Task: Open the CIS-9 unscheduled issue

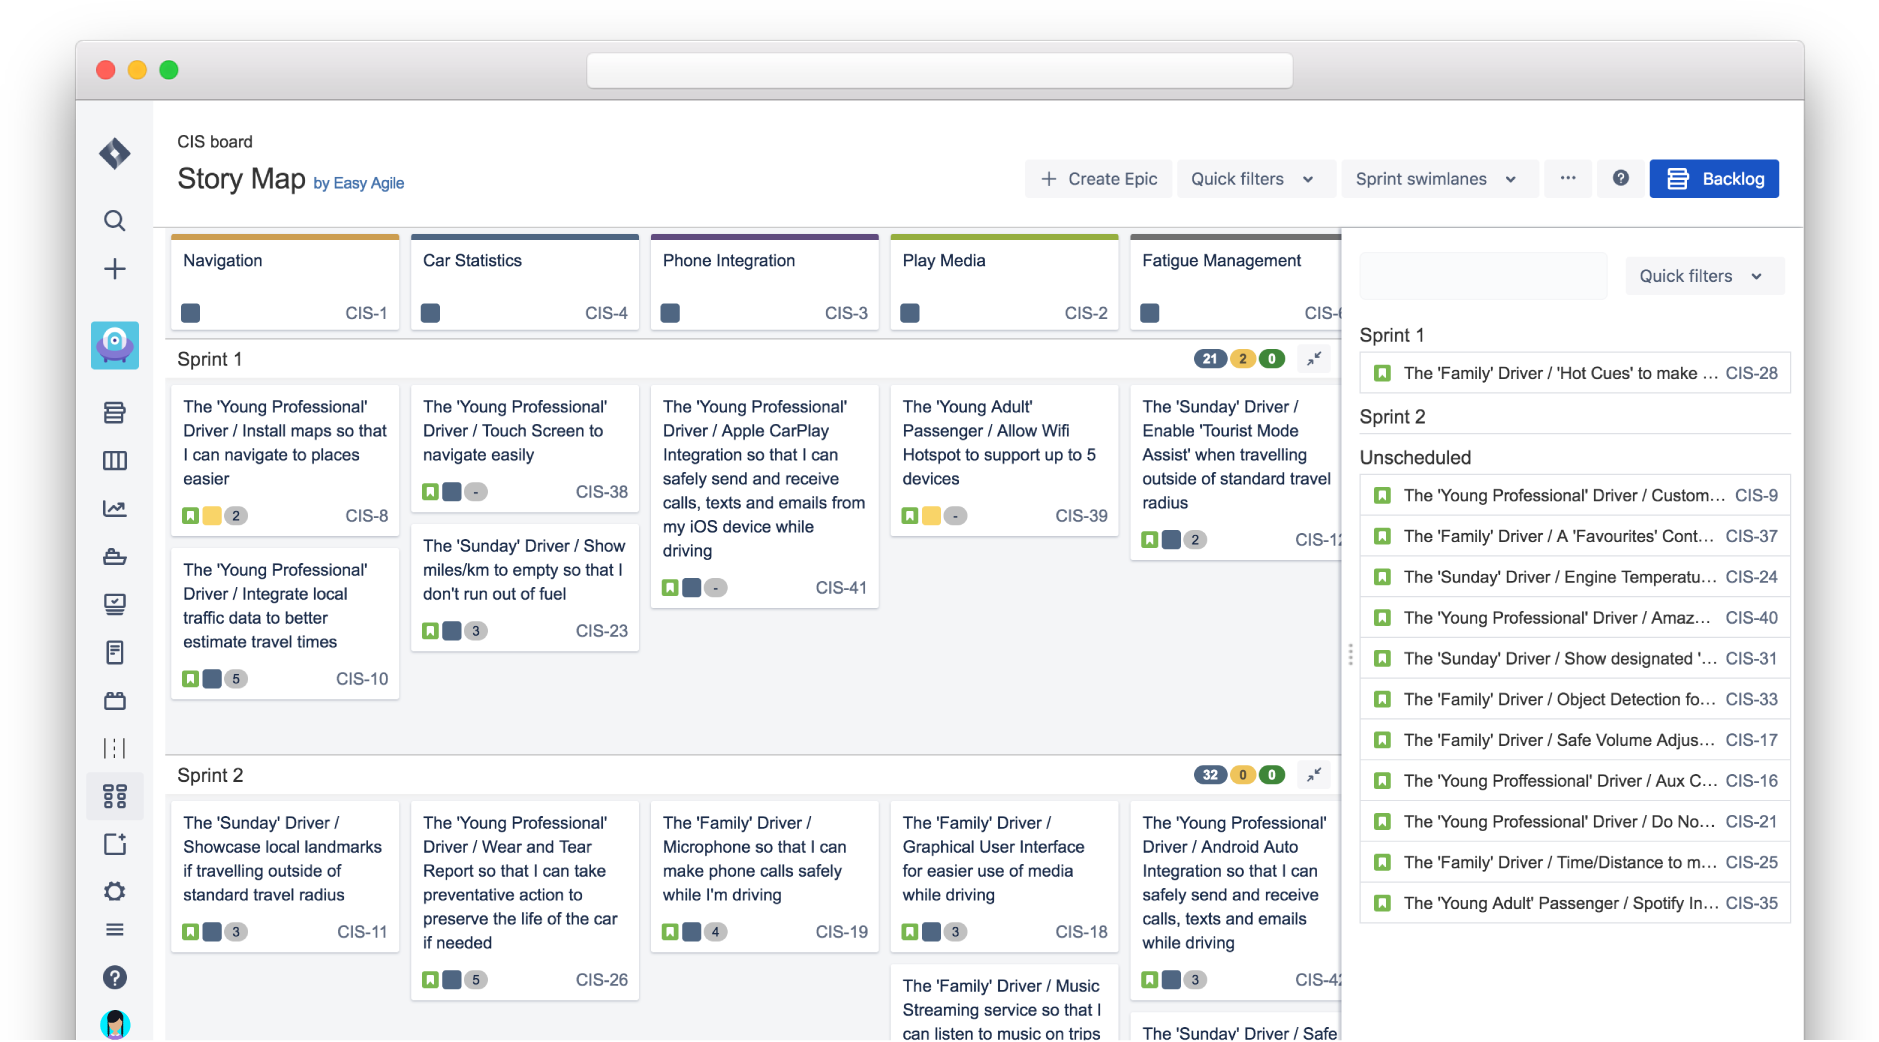Action: point(1575,495)
